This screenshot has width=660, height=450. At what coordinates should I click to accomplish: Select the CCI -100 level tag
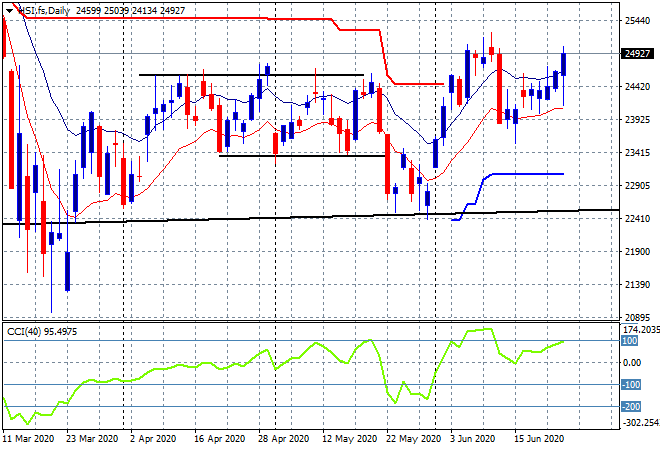pyautogui.click(x=631, y=384)
